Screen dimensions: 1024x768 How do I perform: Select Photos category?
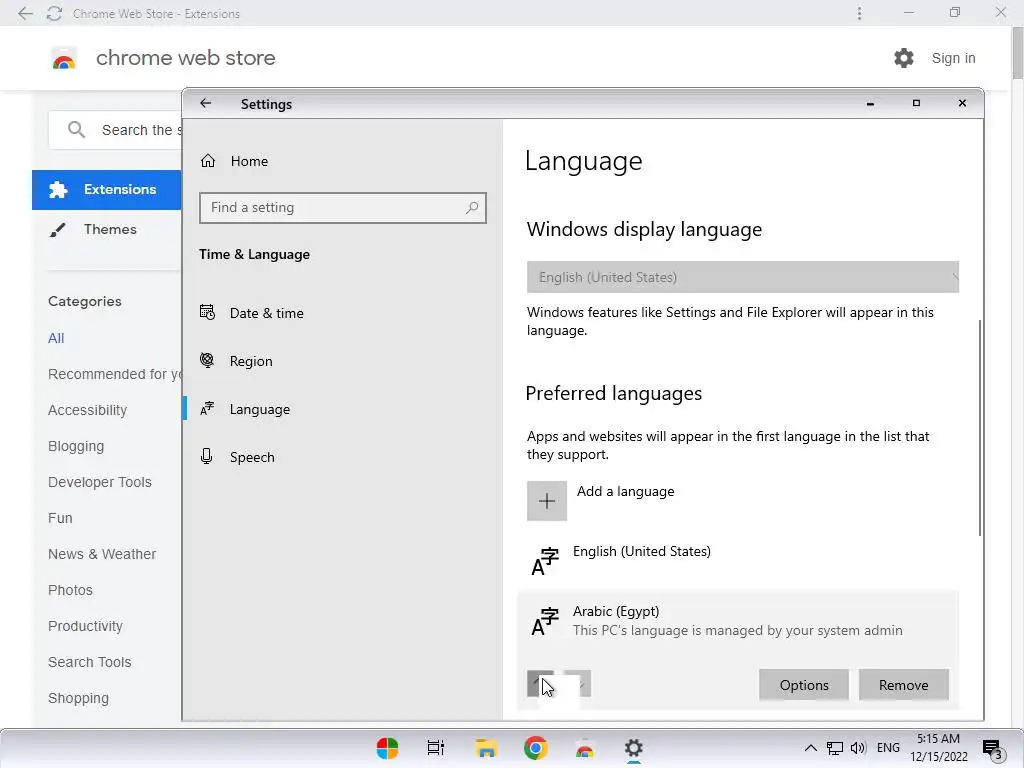coord(70,590)
